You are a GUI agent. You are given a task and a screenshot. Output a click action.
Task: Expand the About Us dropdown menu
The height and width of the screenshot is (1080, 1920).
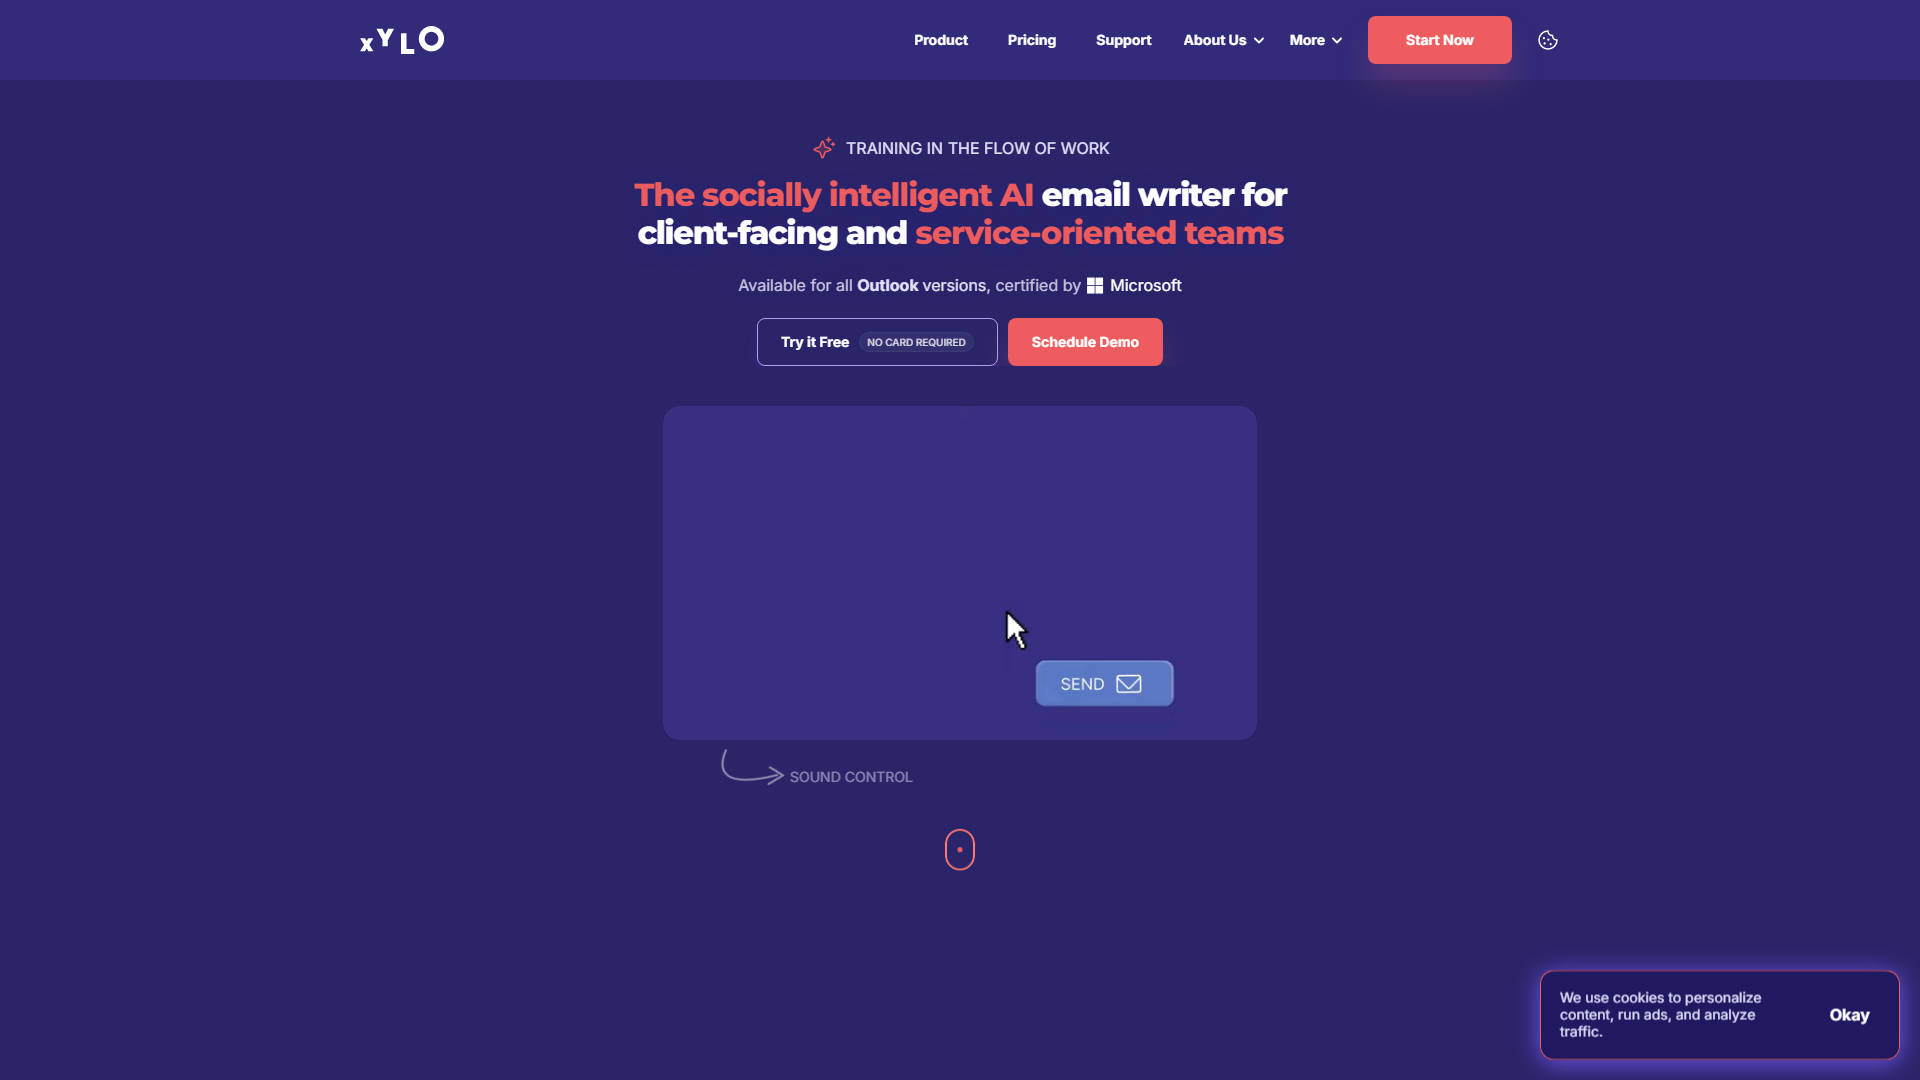[x=1220, y=40]
